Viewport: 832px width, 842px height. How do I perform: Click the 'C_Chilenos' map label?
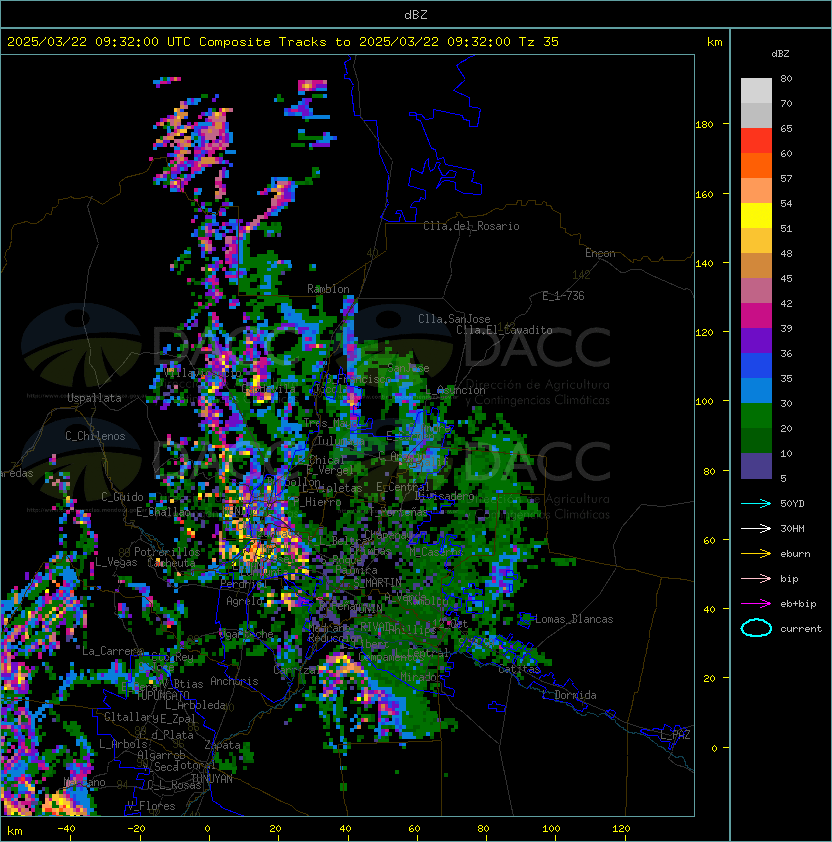95,436
